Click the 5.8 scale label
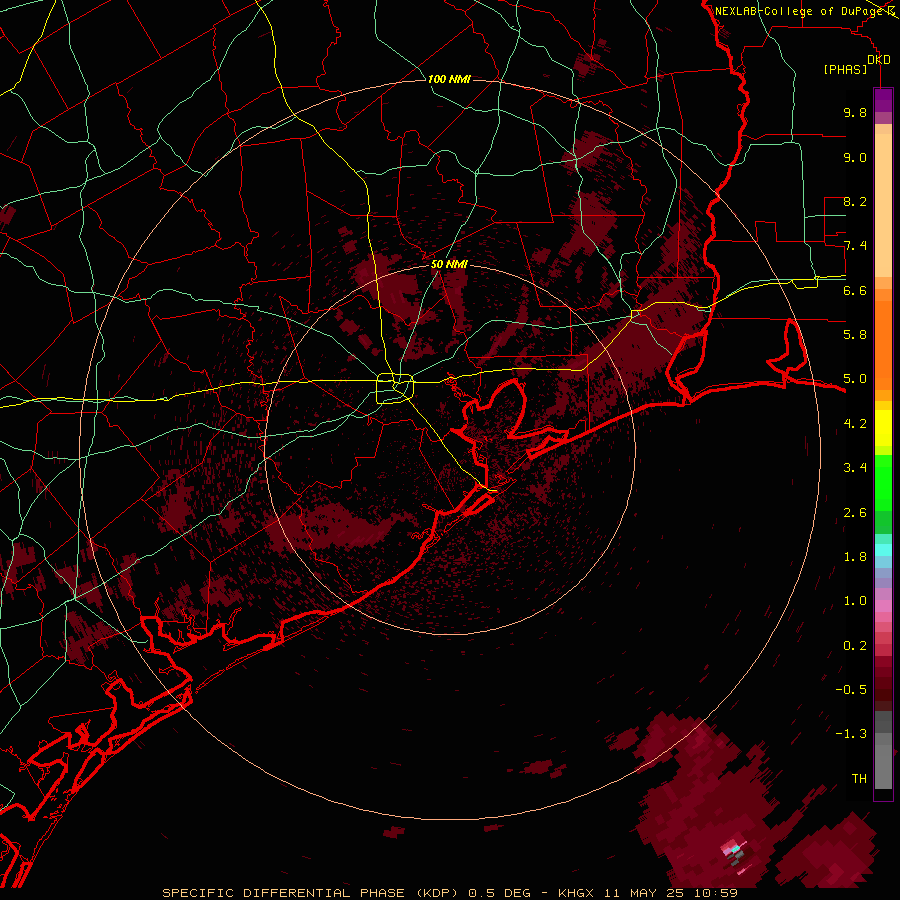The height and width of the screenshot is (900, 900). 855,334
